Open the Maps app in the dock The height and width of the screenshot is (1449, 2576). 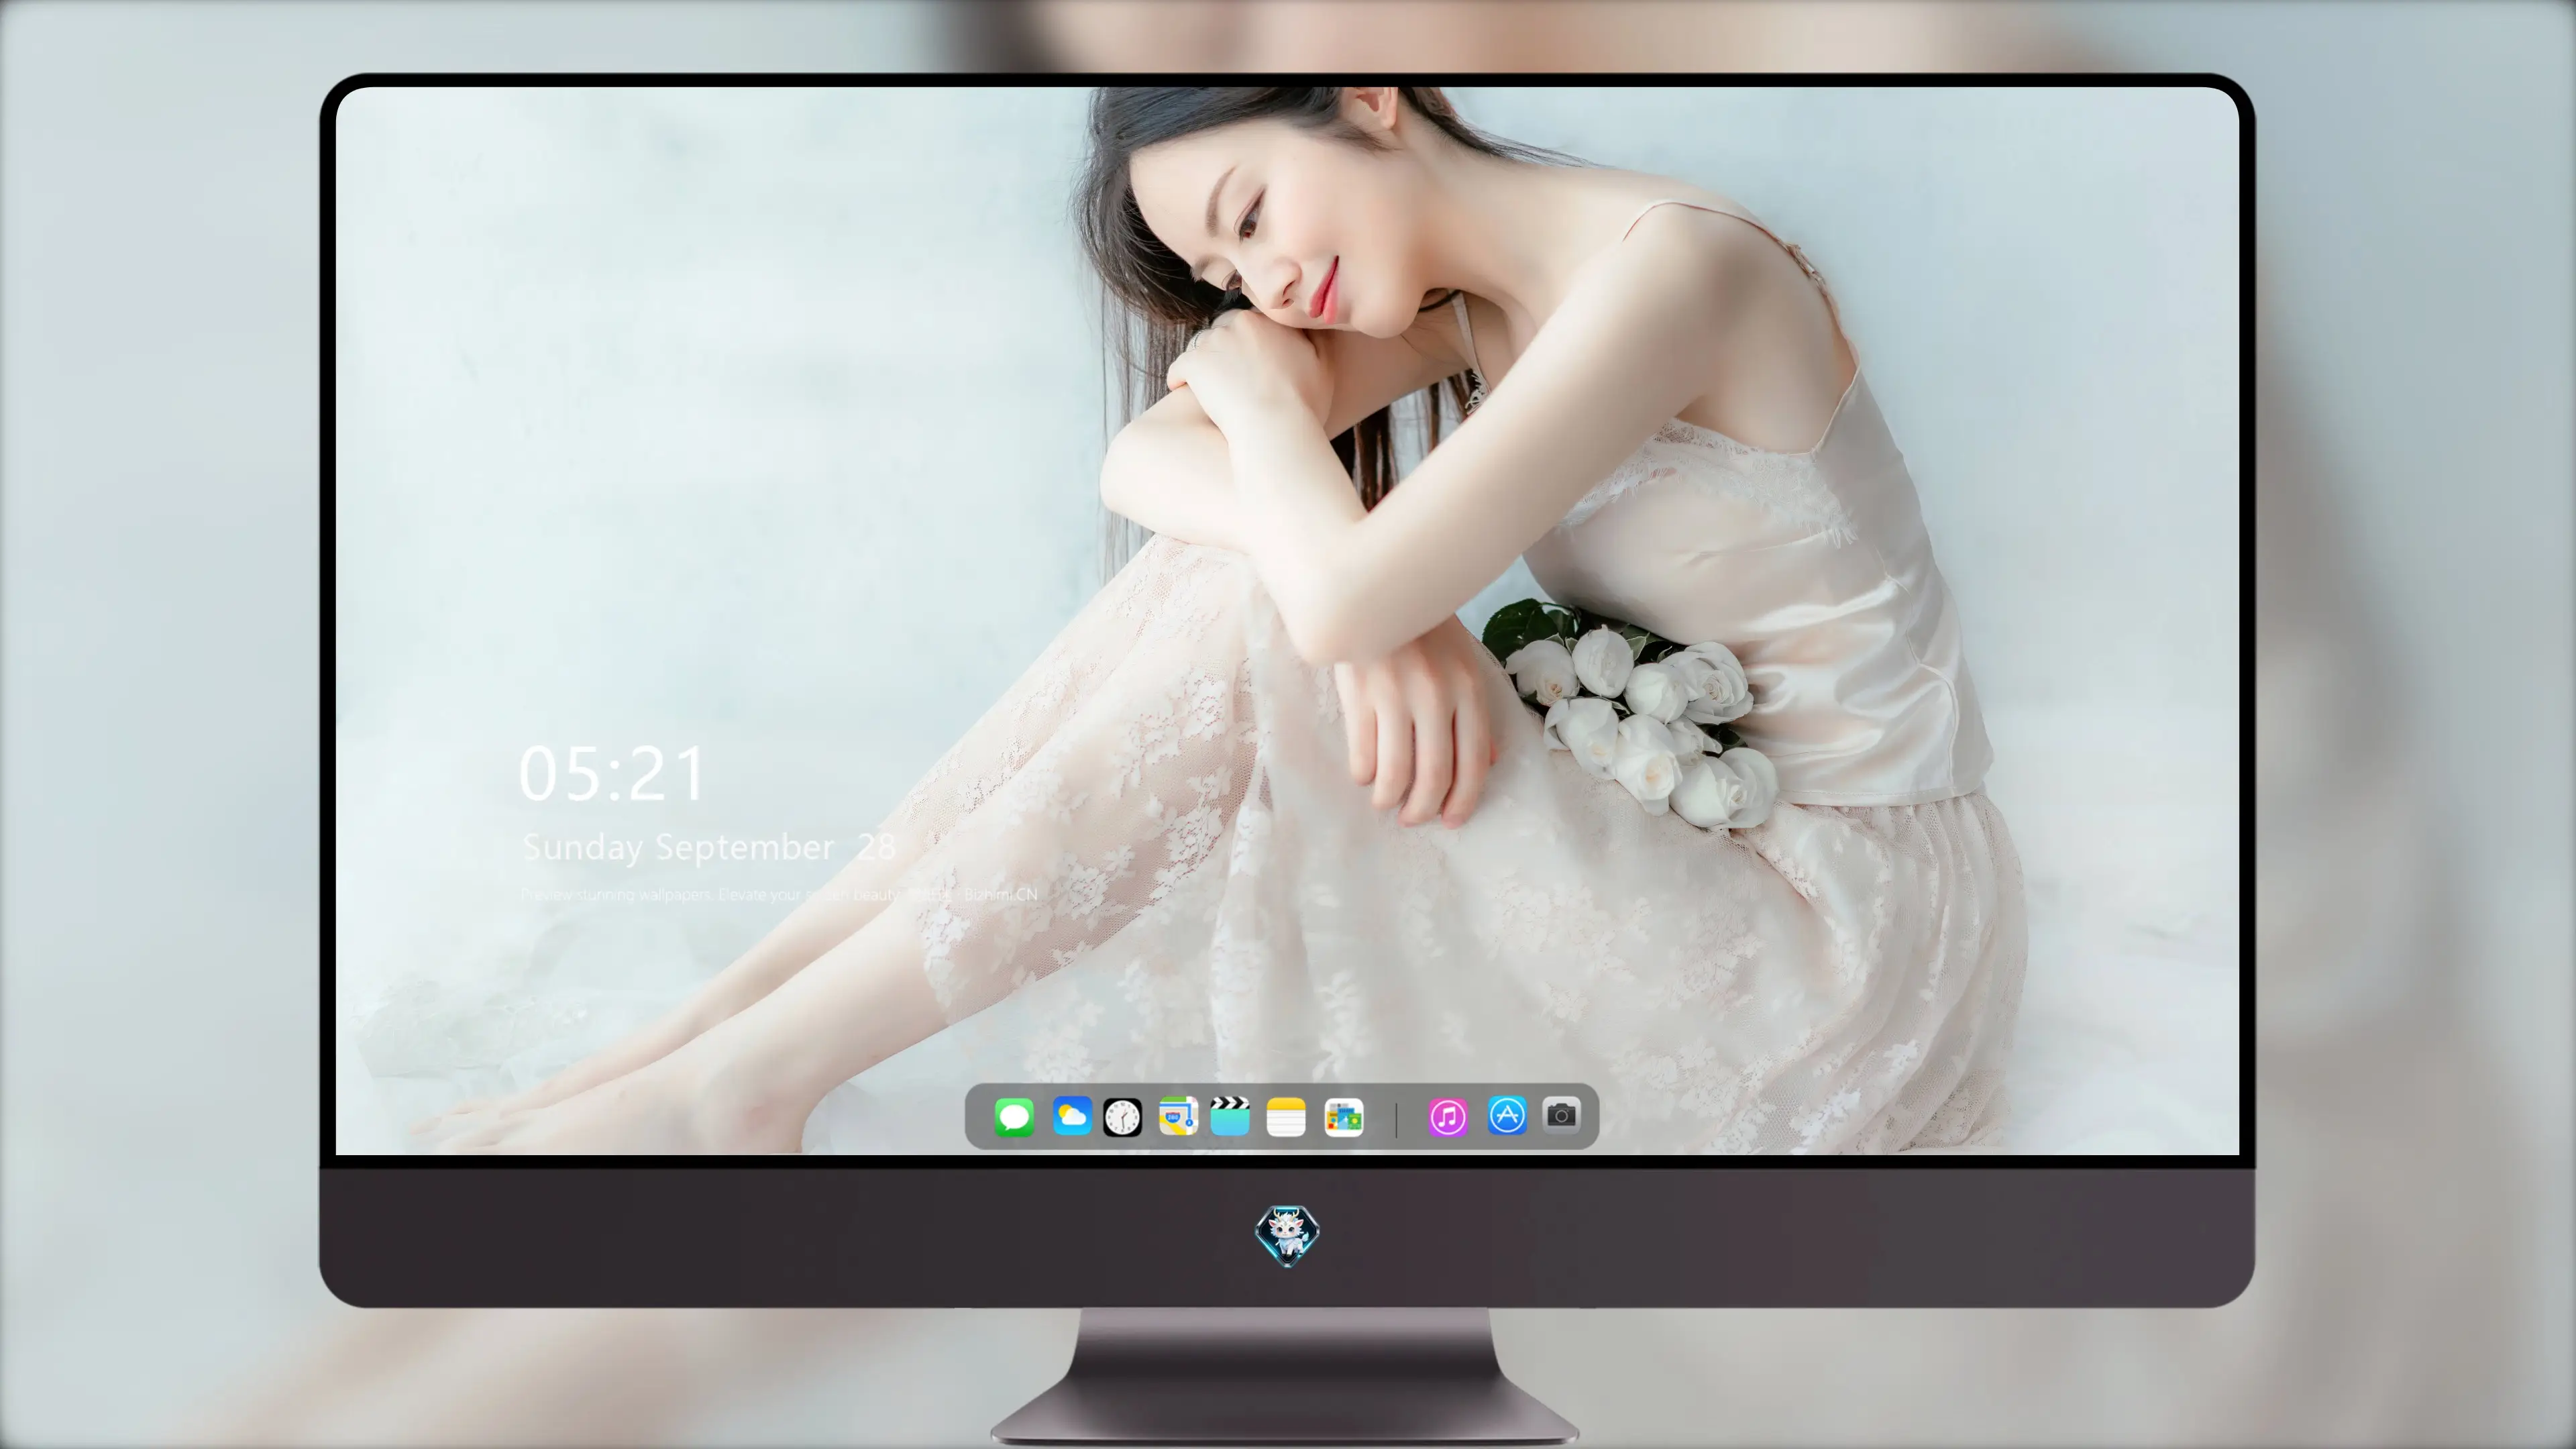tap(1178, 1116)
